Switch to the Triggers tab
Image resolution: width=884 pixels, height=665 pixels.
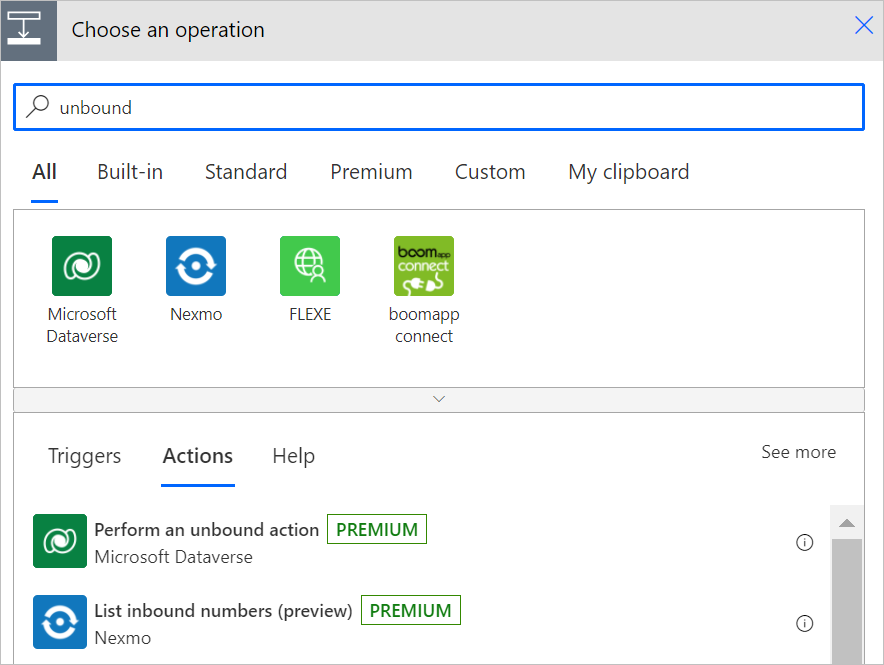85,456
